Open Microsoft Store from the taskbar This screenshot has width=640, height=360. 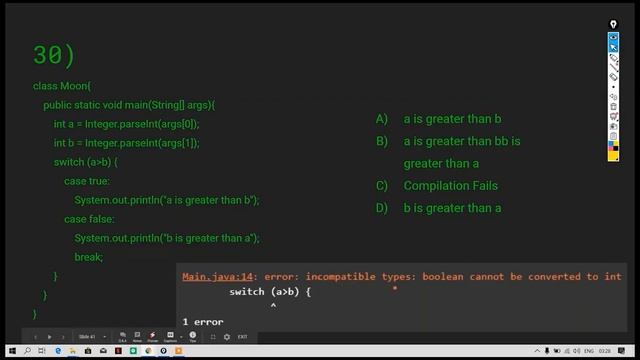88,351
